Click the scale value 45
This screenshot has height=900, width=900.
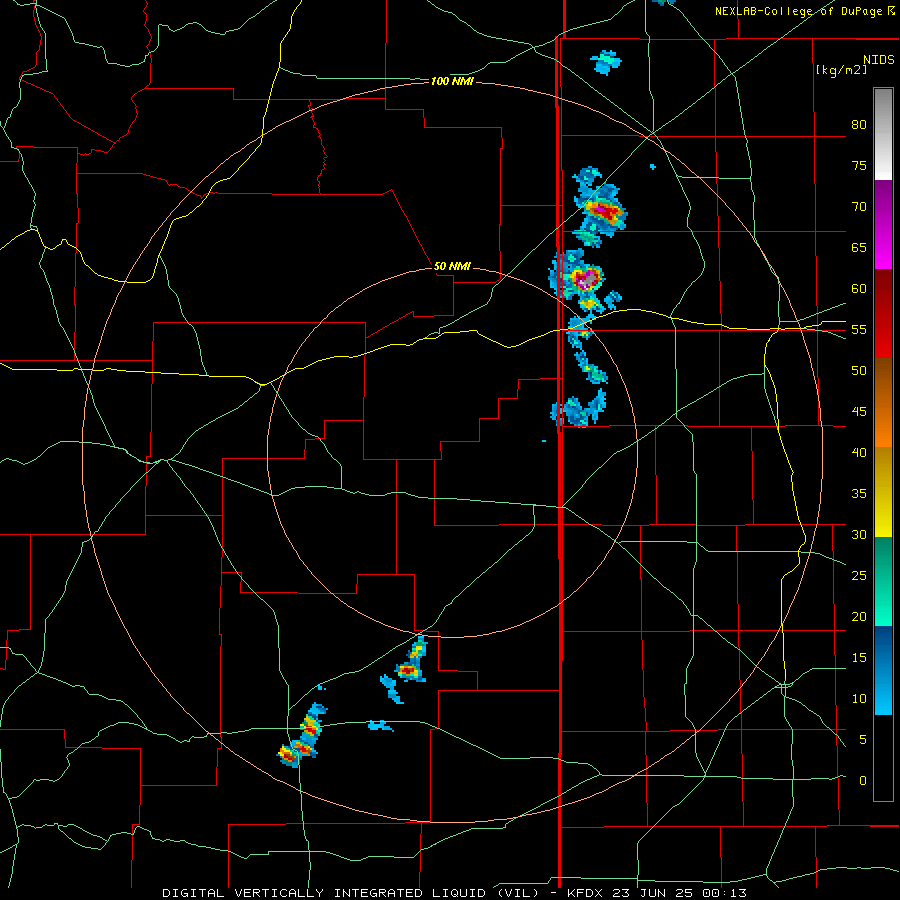click(x=859, y=412)
